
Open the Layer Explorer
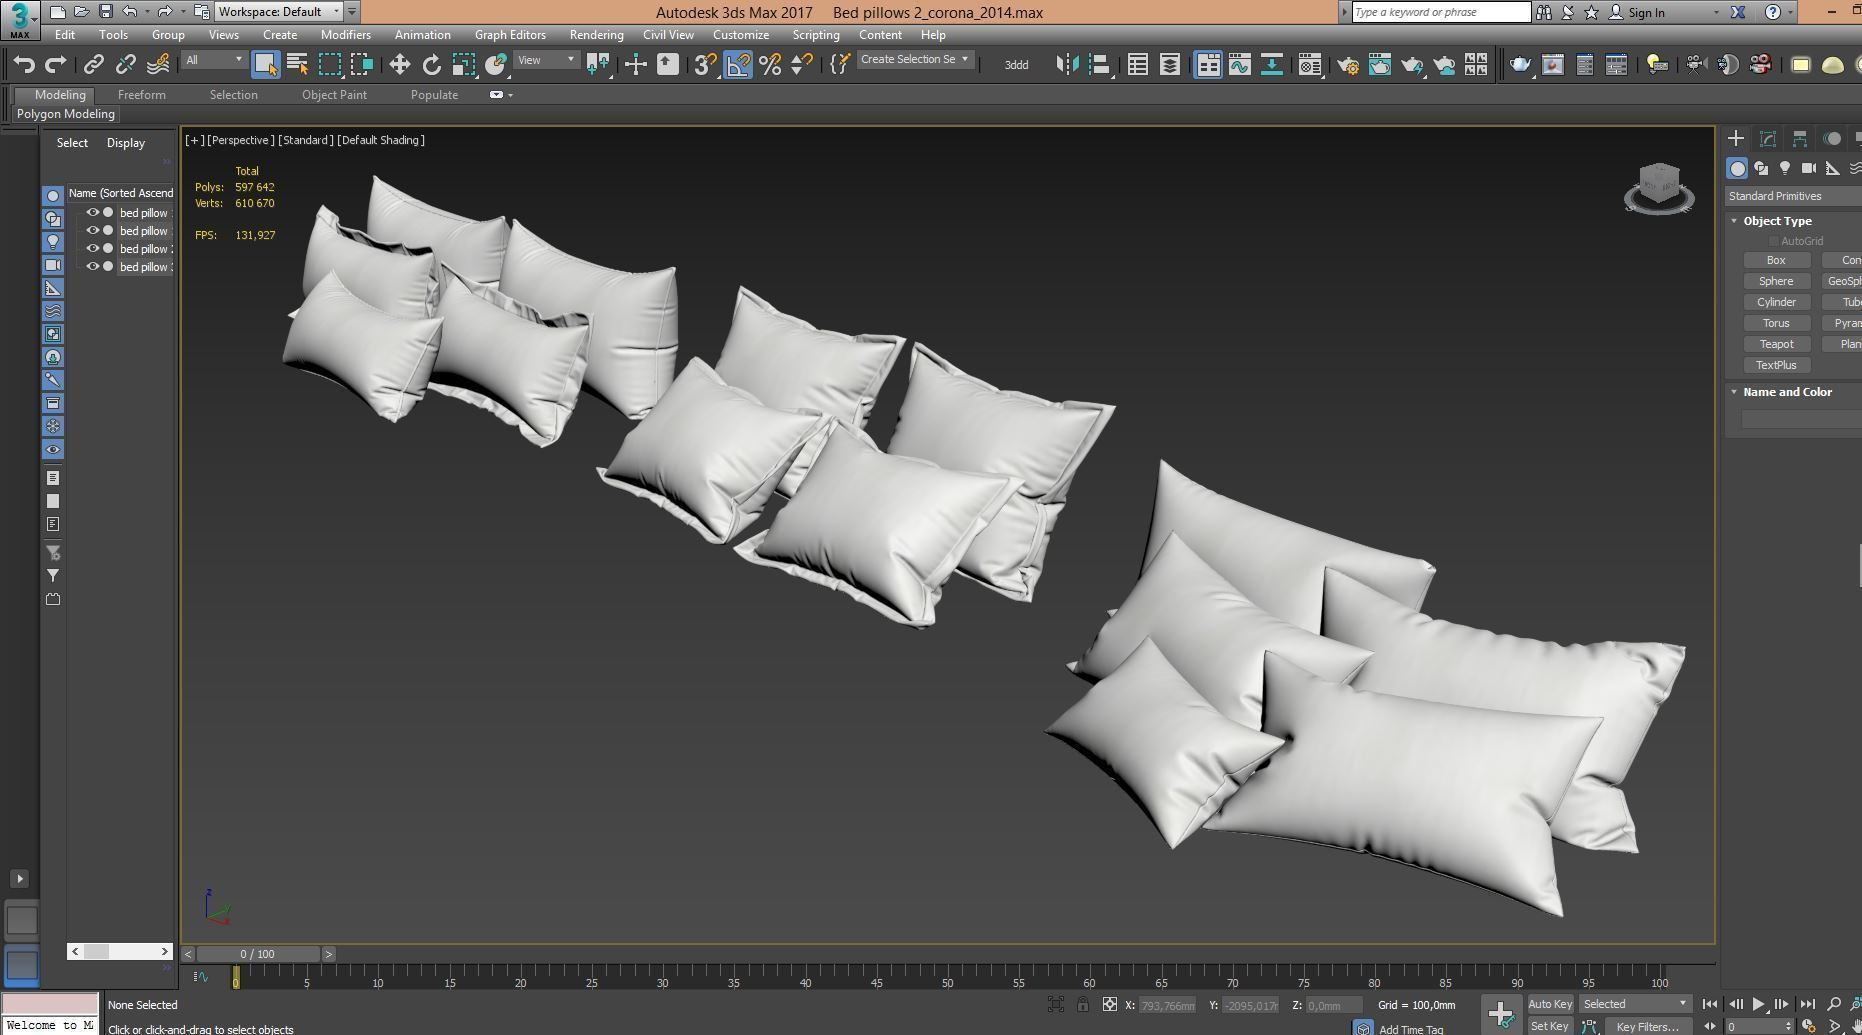pyautogui.click(x=1169, y=65)
